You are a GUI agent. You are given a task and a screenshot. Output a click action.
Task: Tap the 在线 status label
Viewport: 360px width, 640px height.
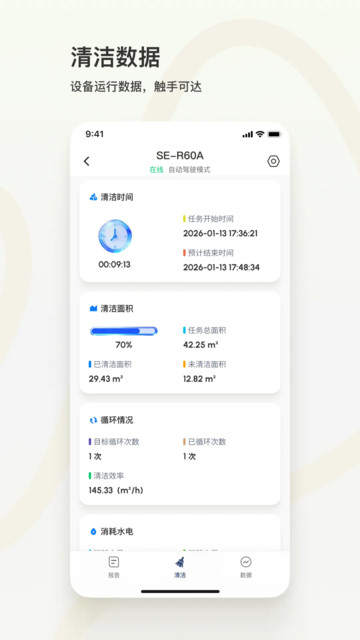(156, 170)
